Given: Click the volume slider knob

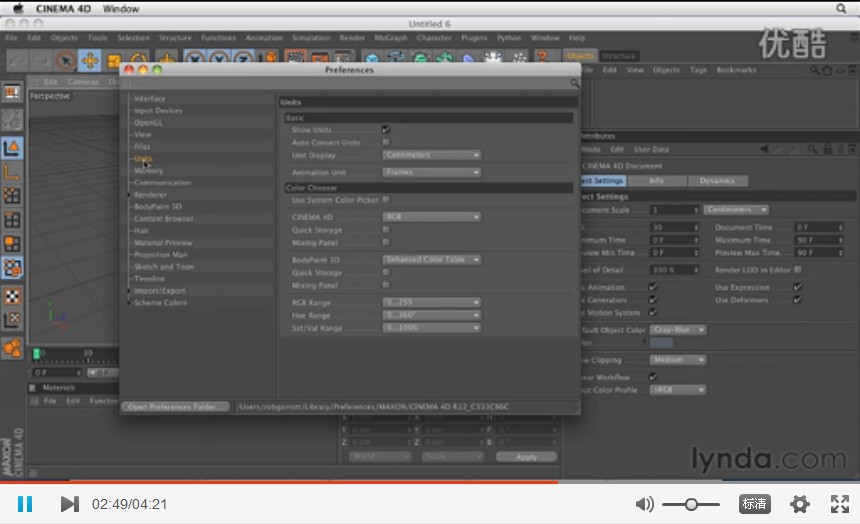Looking at the screenshot, I should (x=691, y=504).
